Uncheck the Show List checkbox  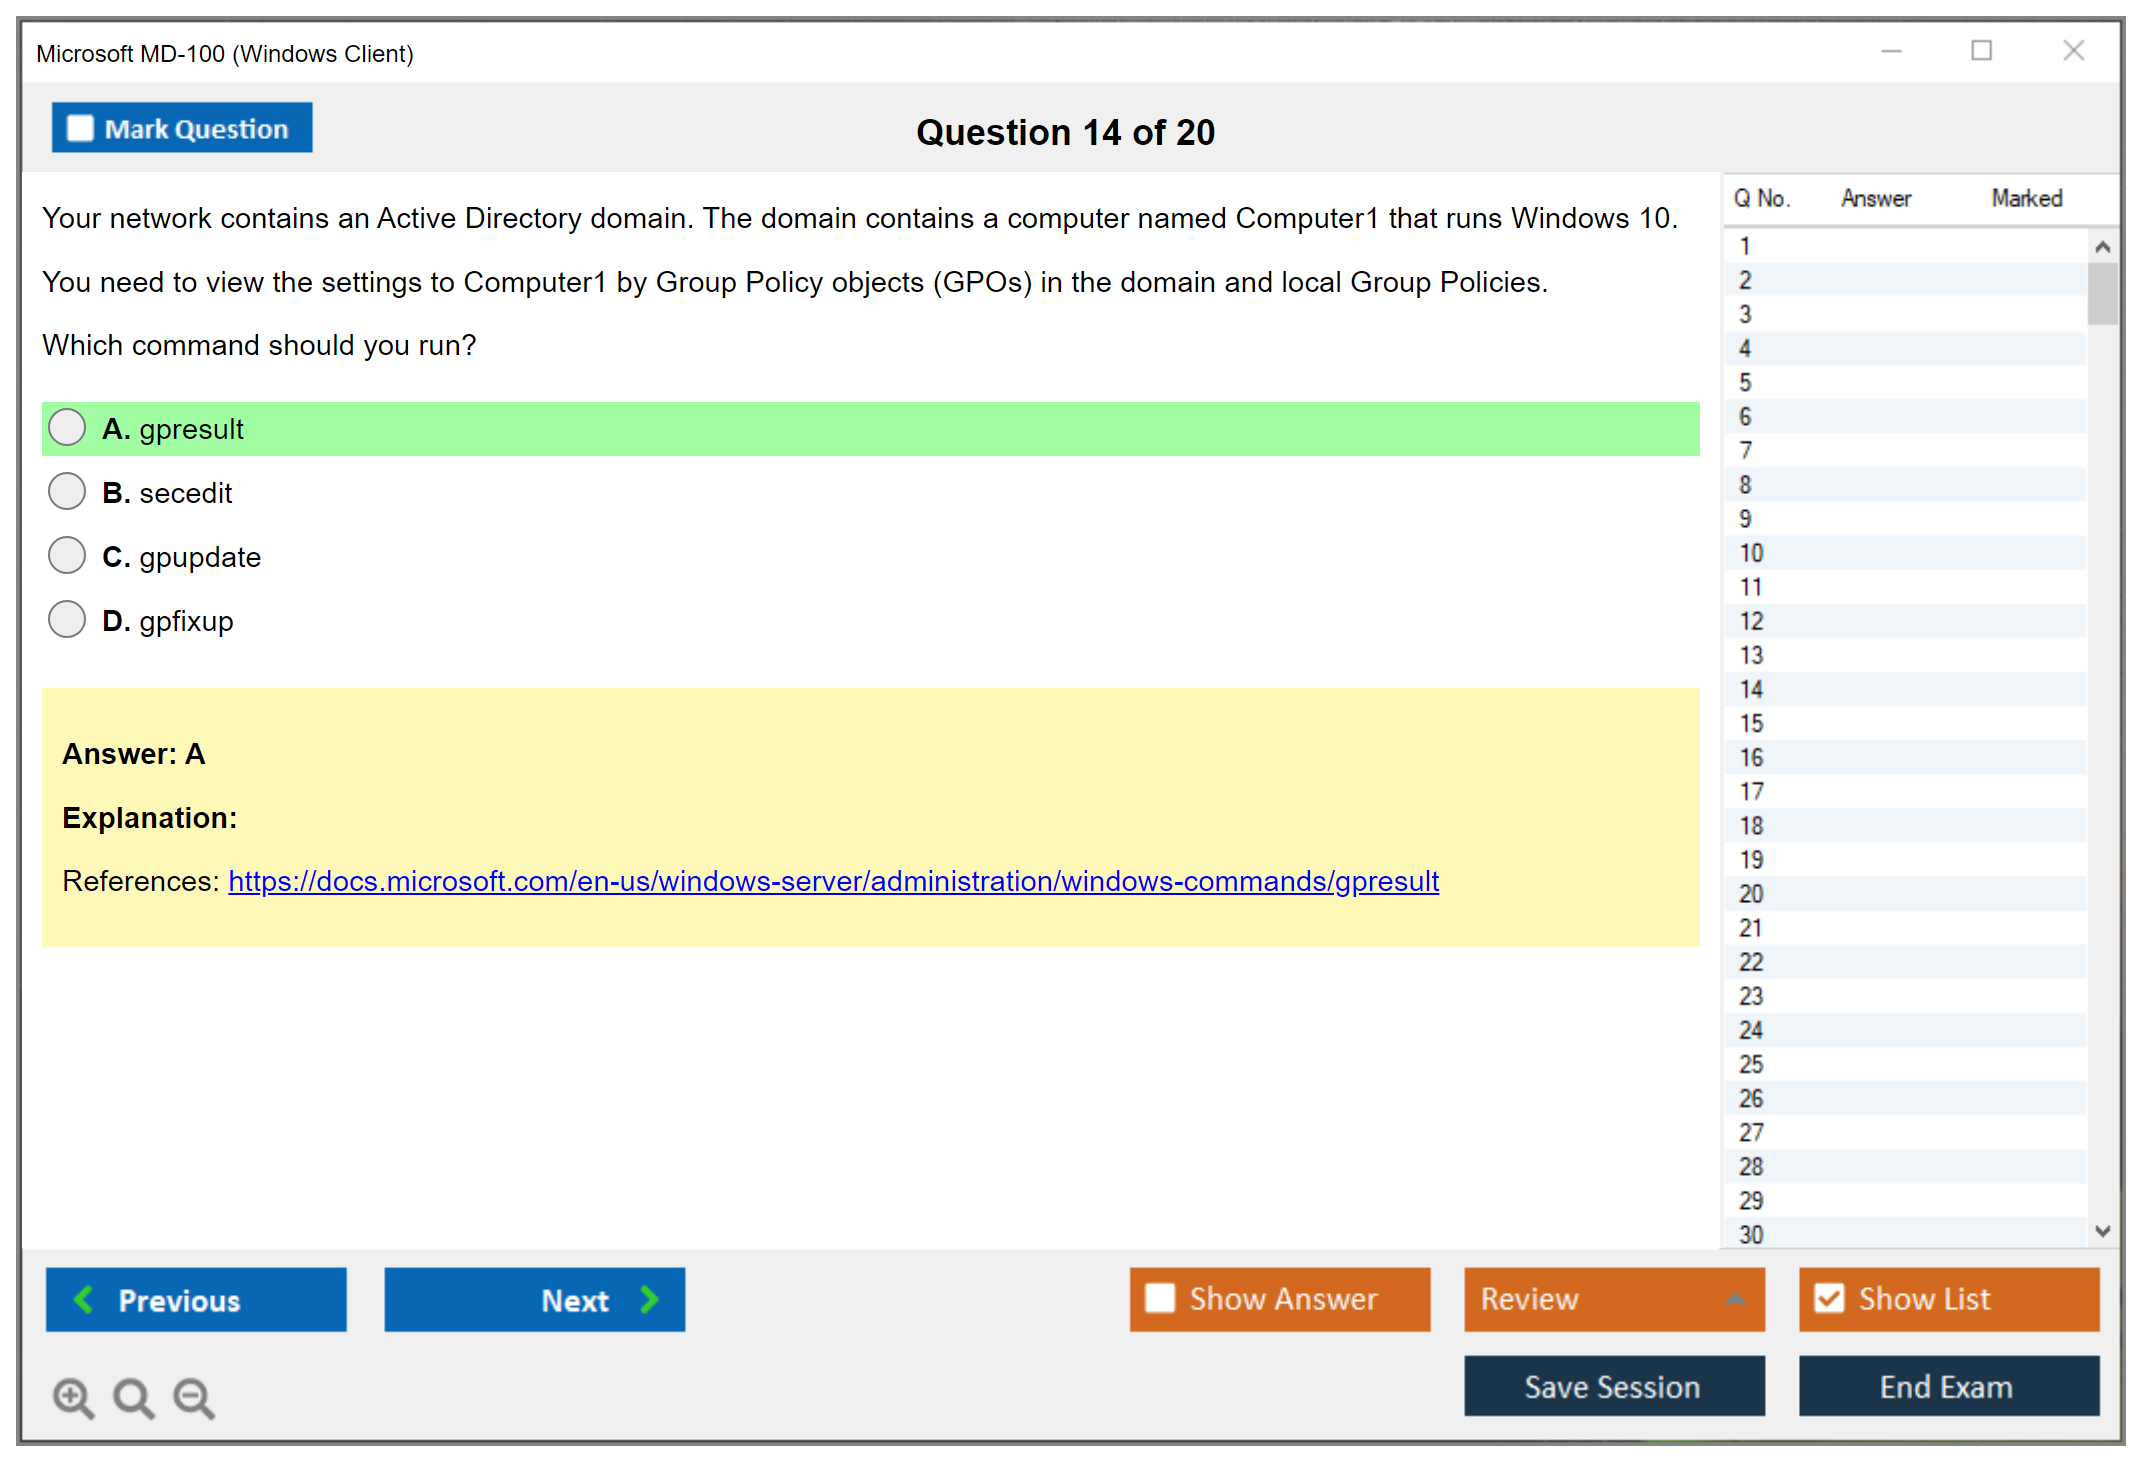click(x=1829, y=1298)
